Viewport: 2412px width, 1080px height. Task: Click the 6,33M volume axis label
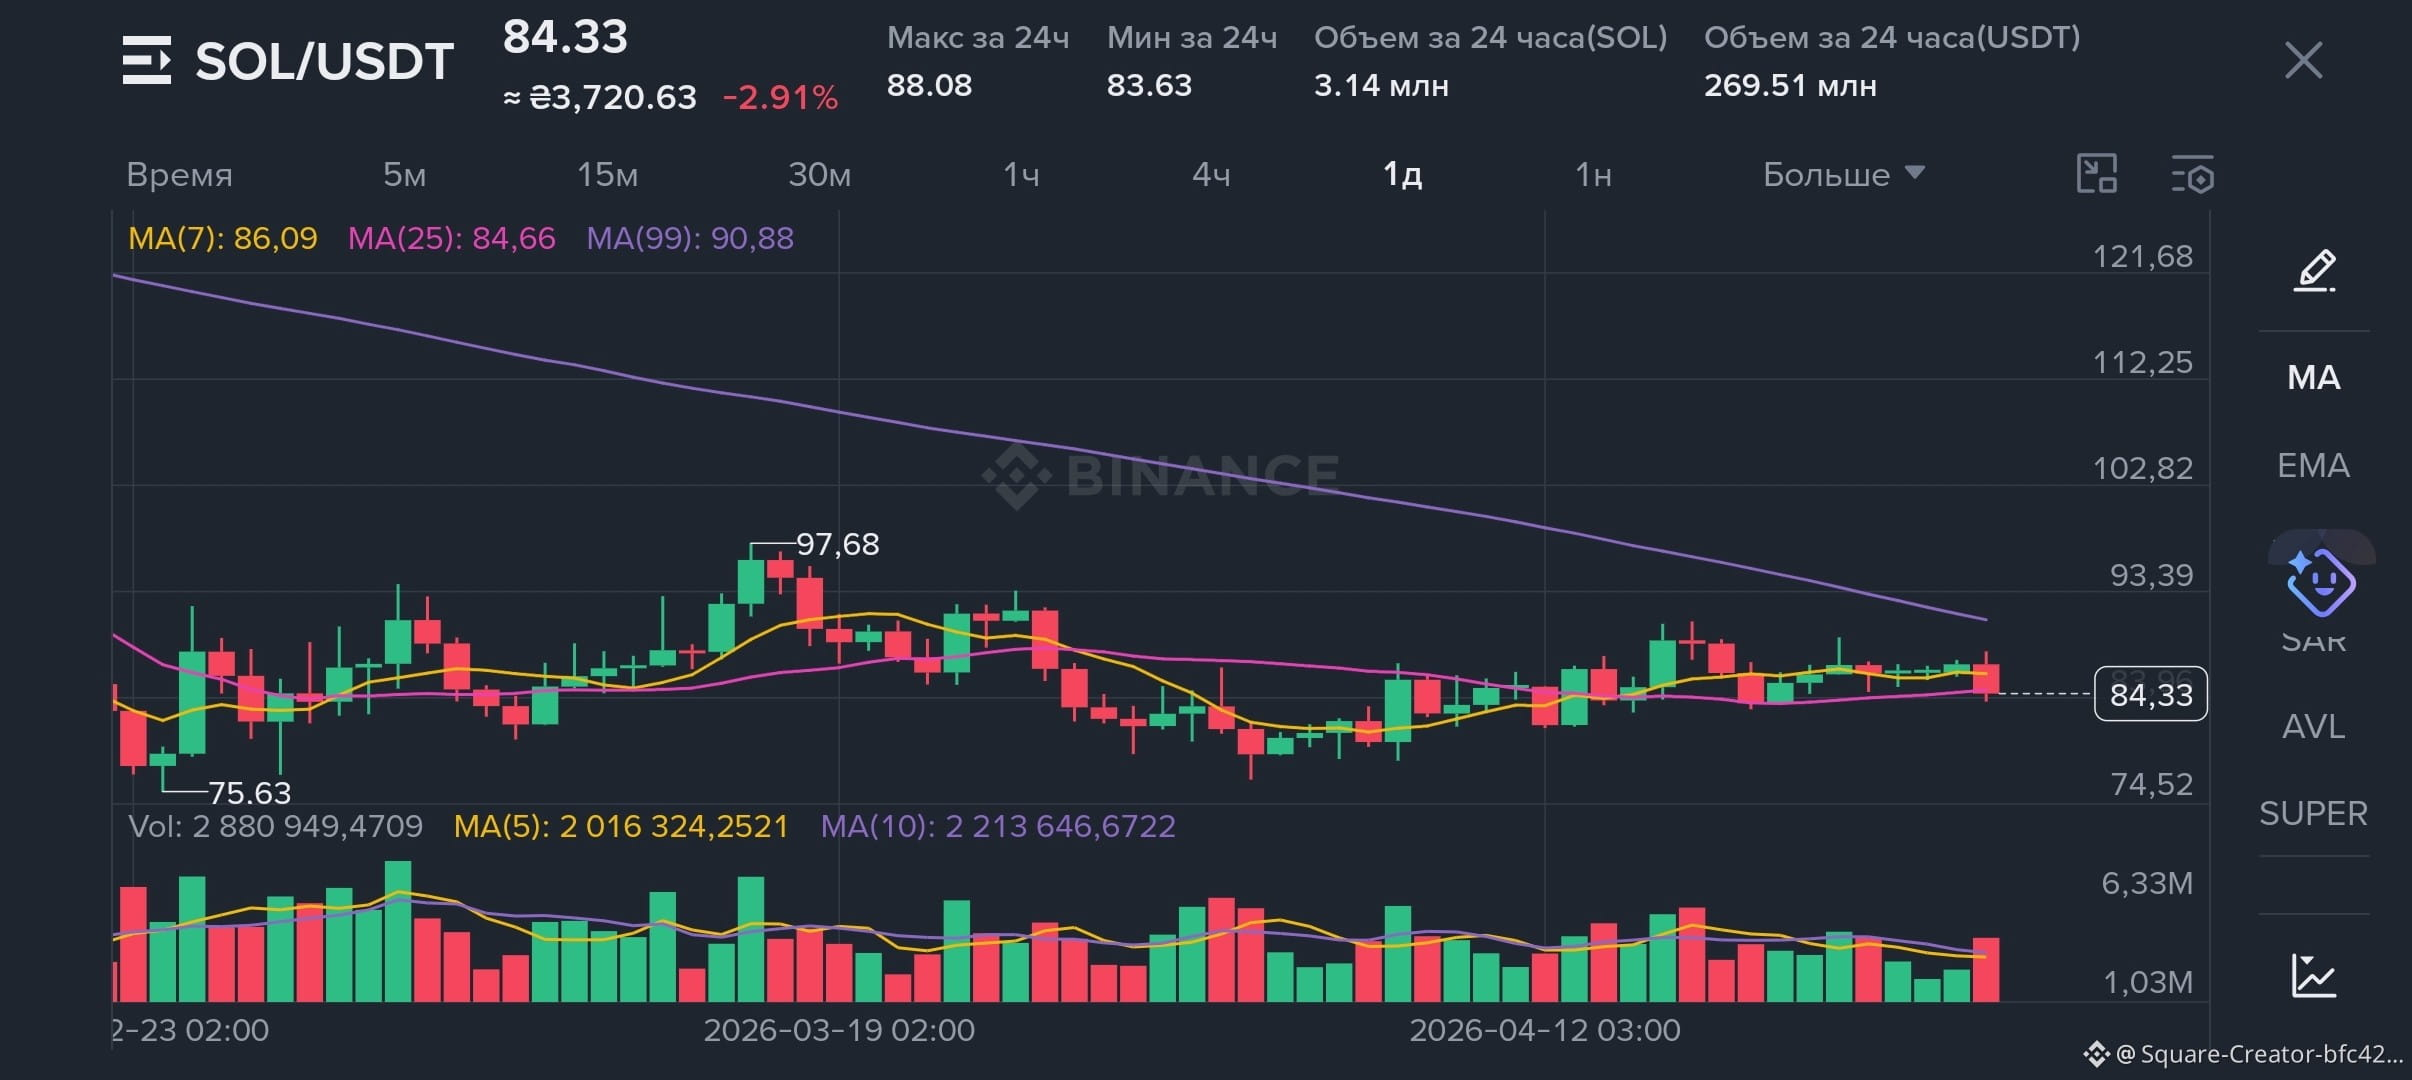coord(2147,883)
